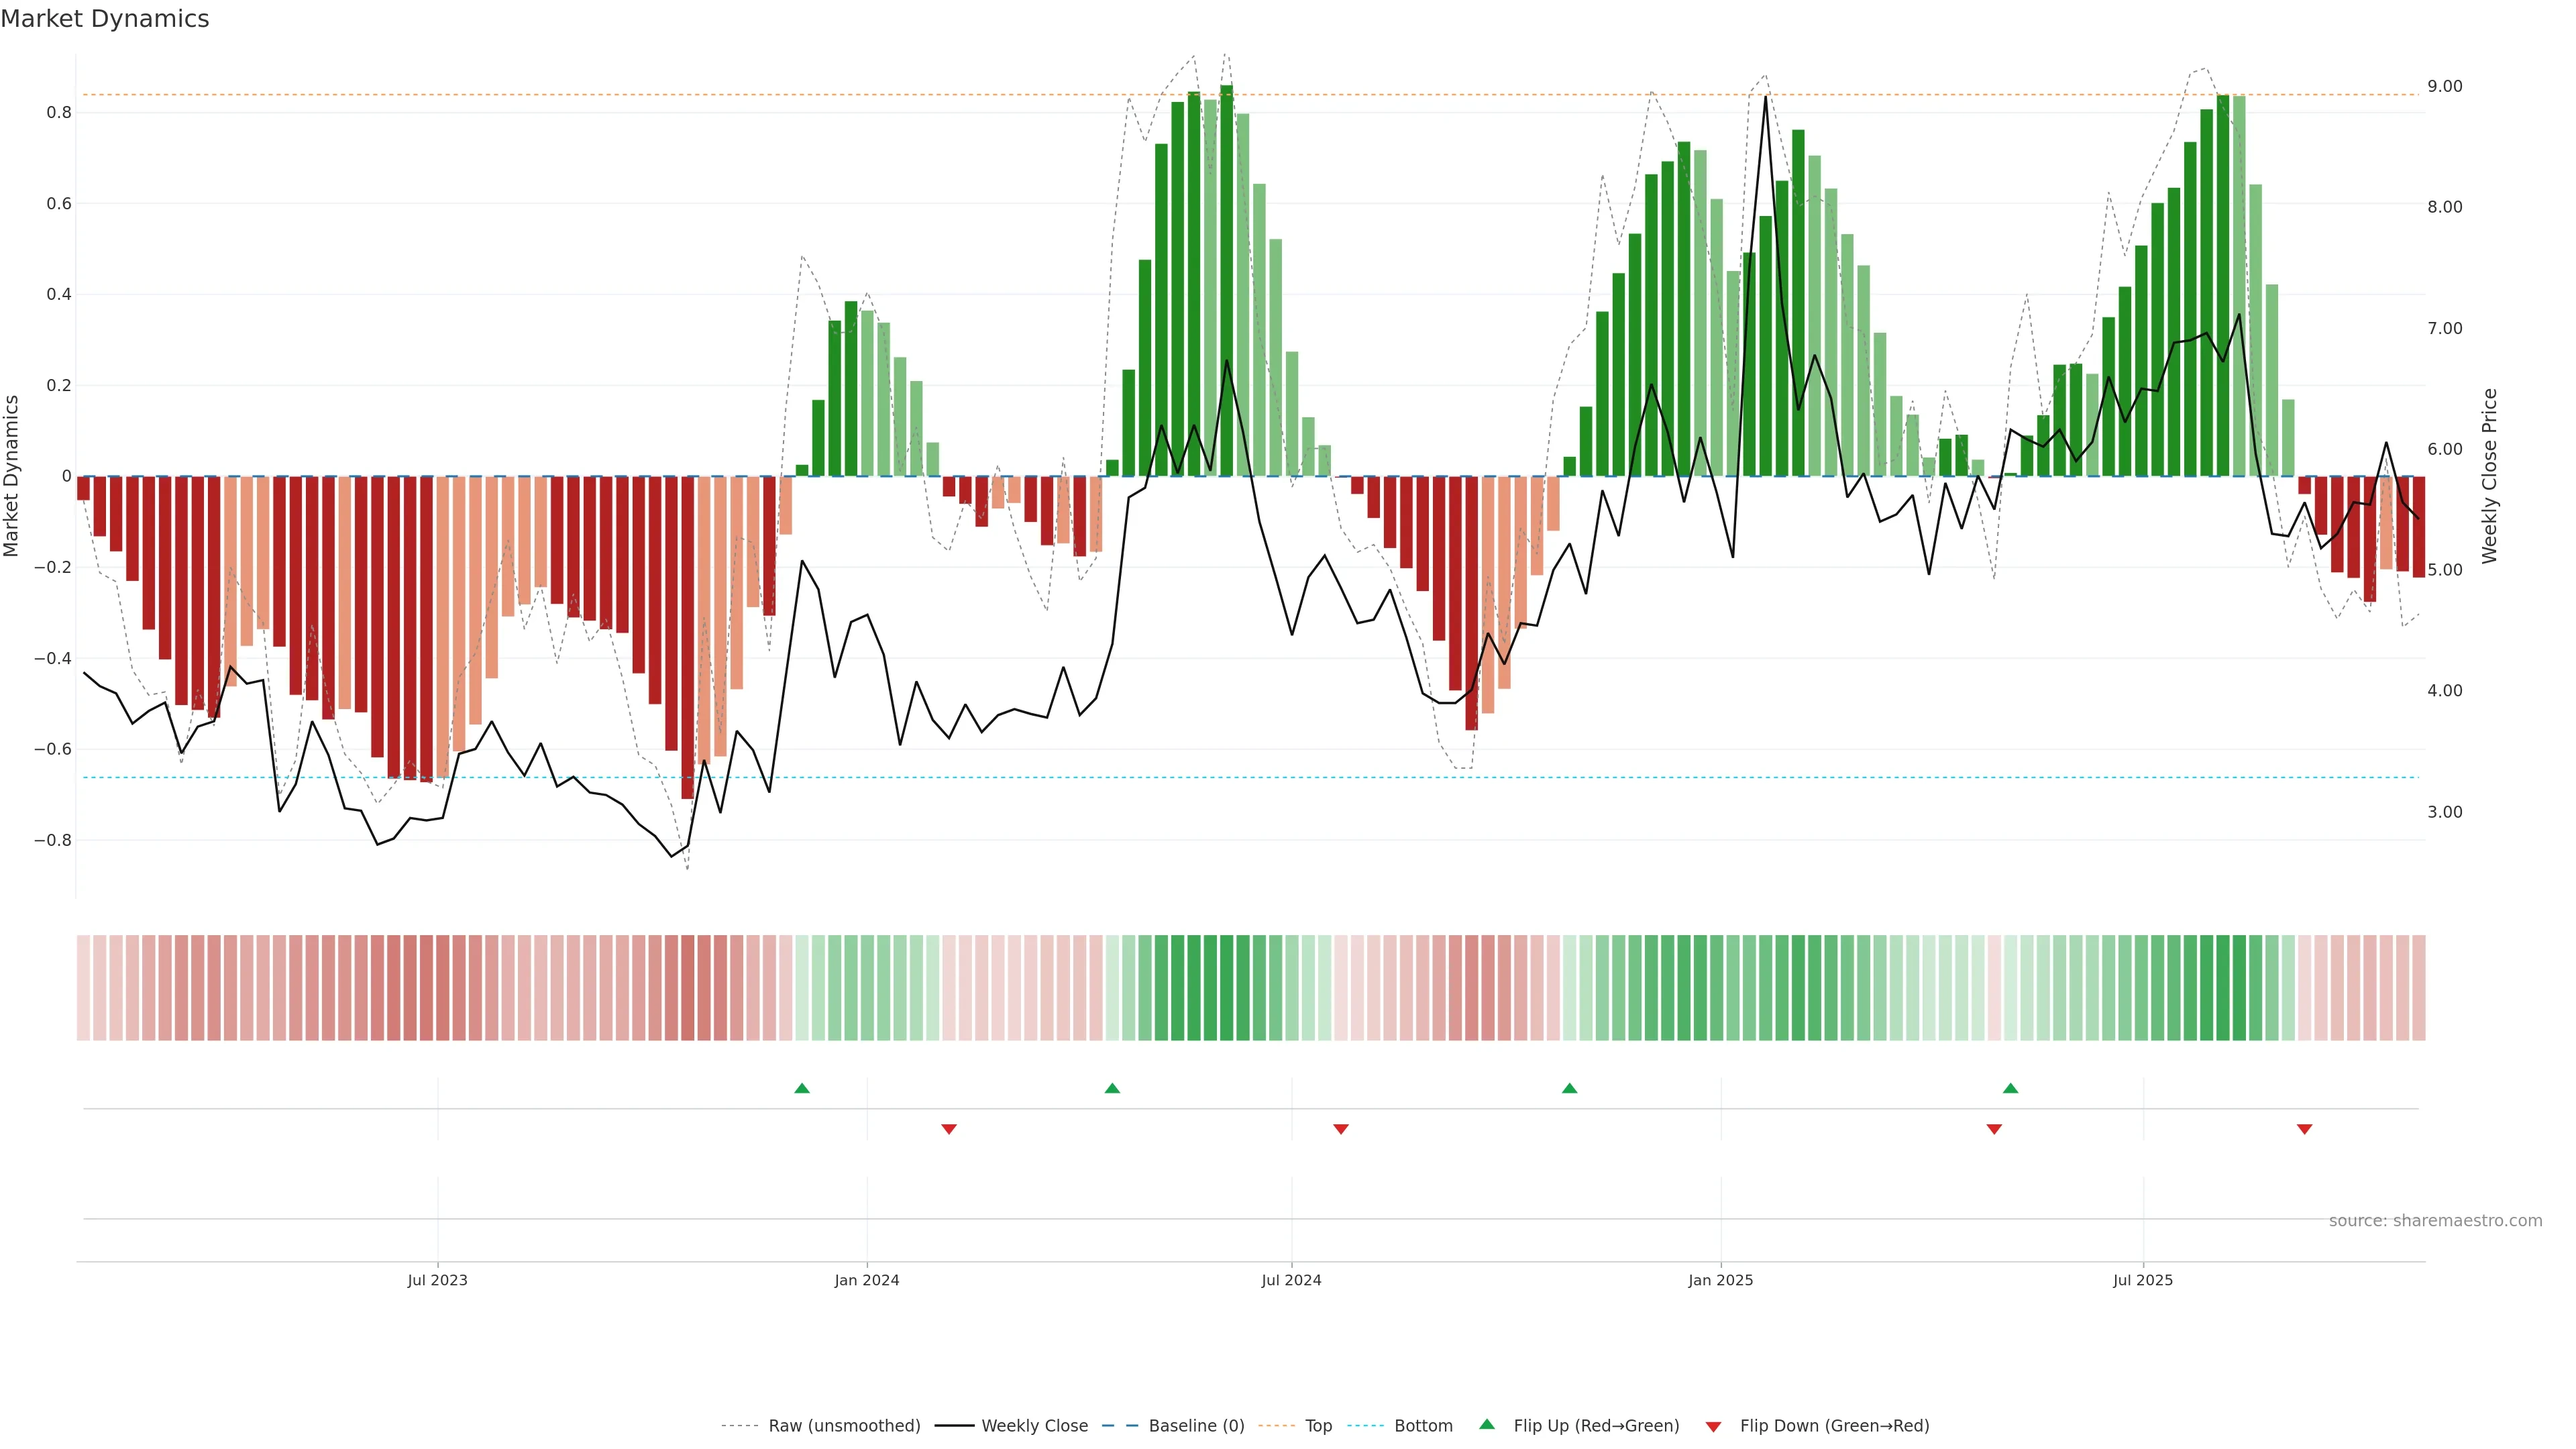Click the first green flip-up triangle marker

801,1088
